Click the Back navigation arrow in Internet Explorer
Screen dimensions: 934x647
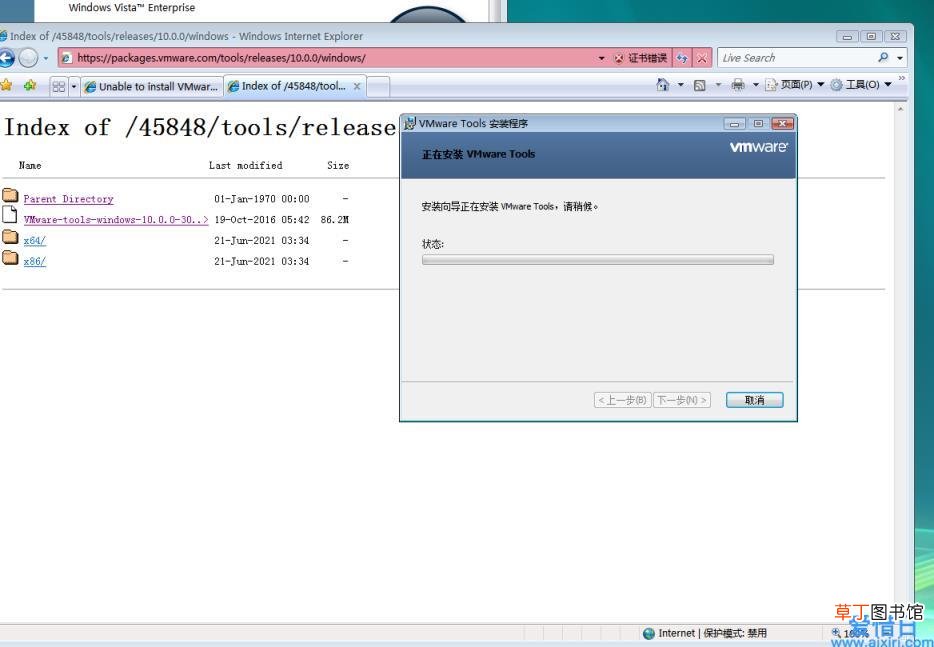click(x=6, y=58)
